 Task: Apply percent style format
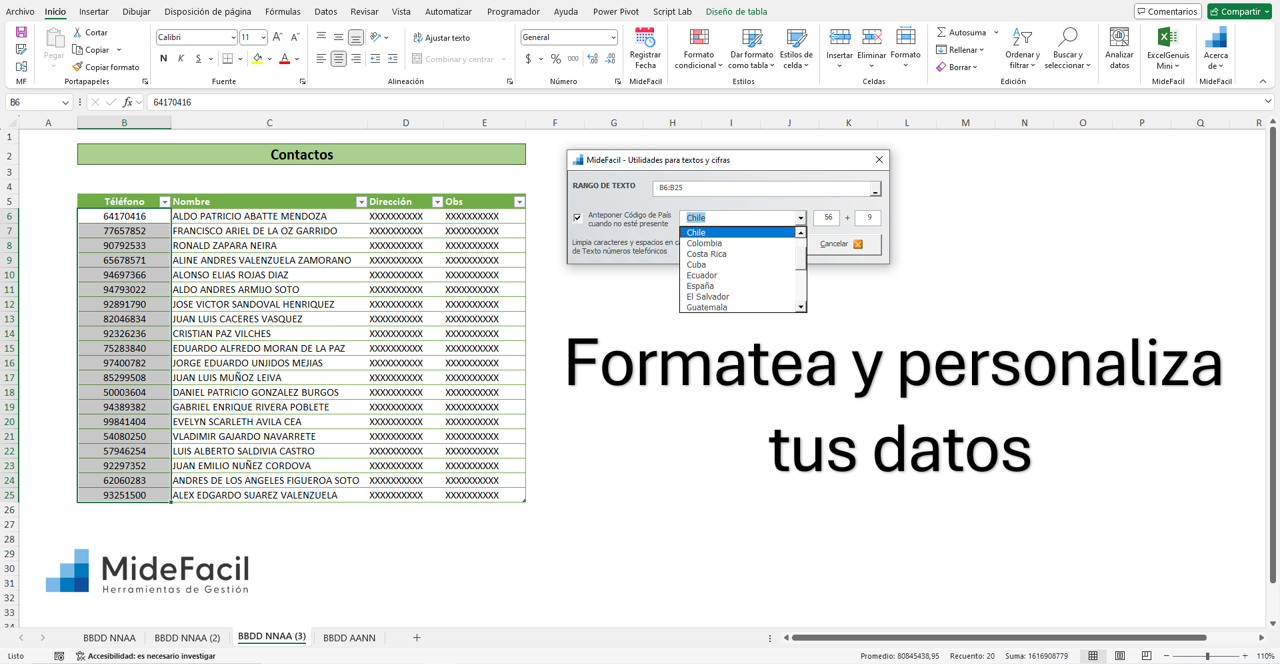coord(556,59)
